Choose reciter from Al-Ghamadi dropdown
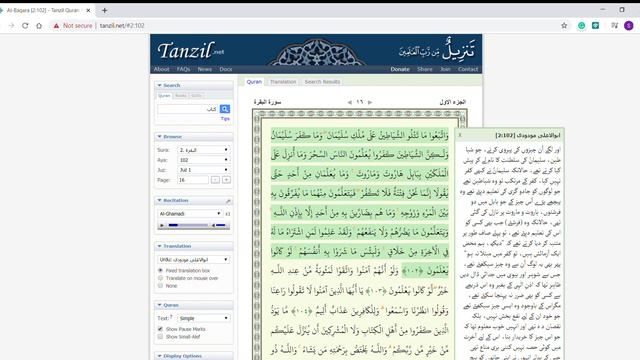This screenshot has width=640, height=360. coord(190,213)
